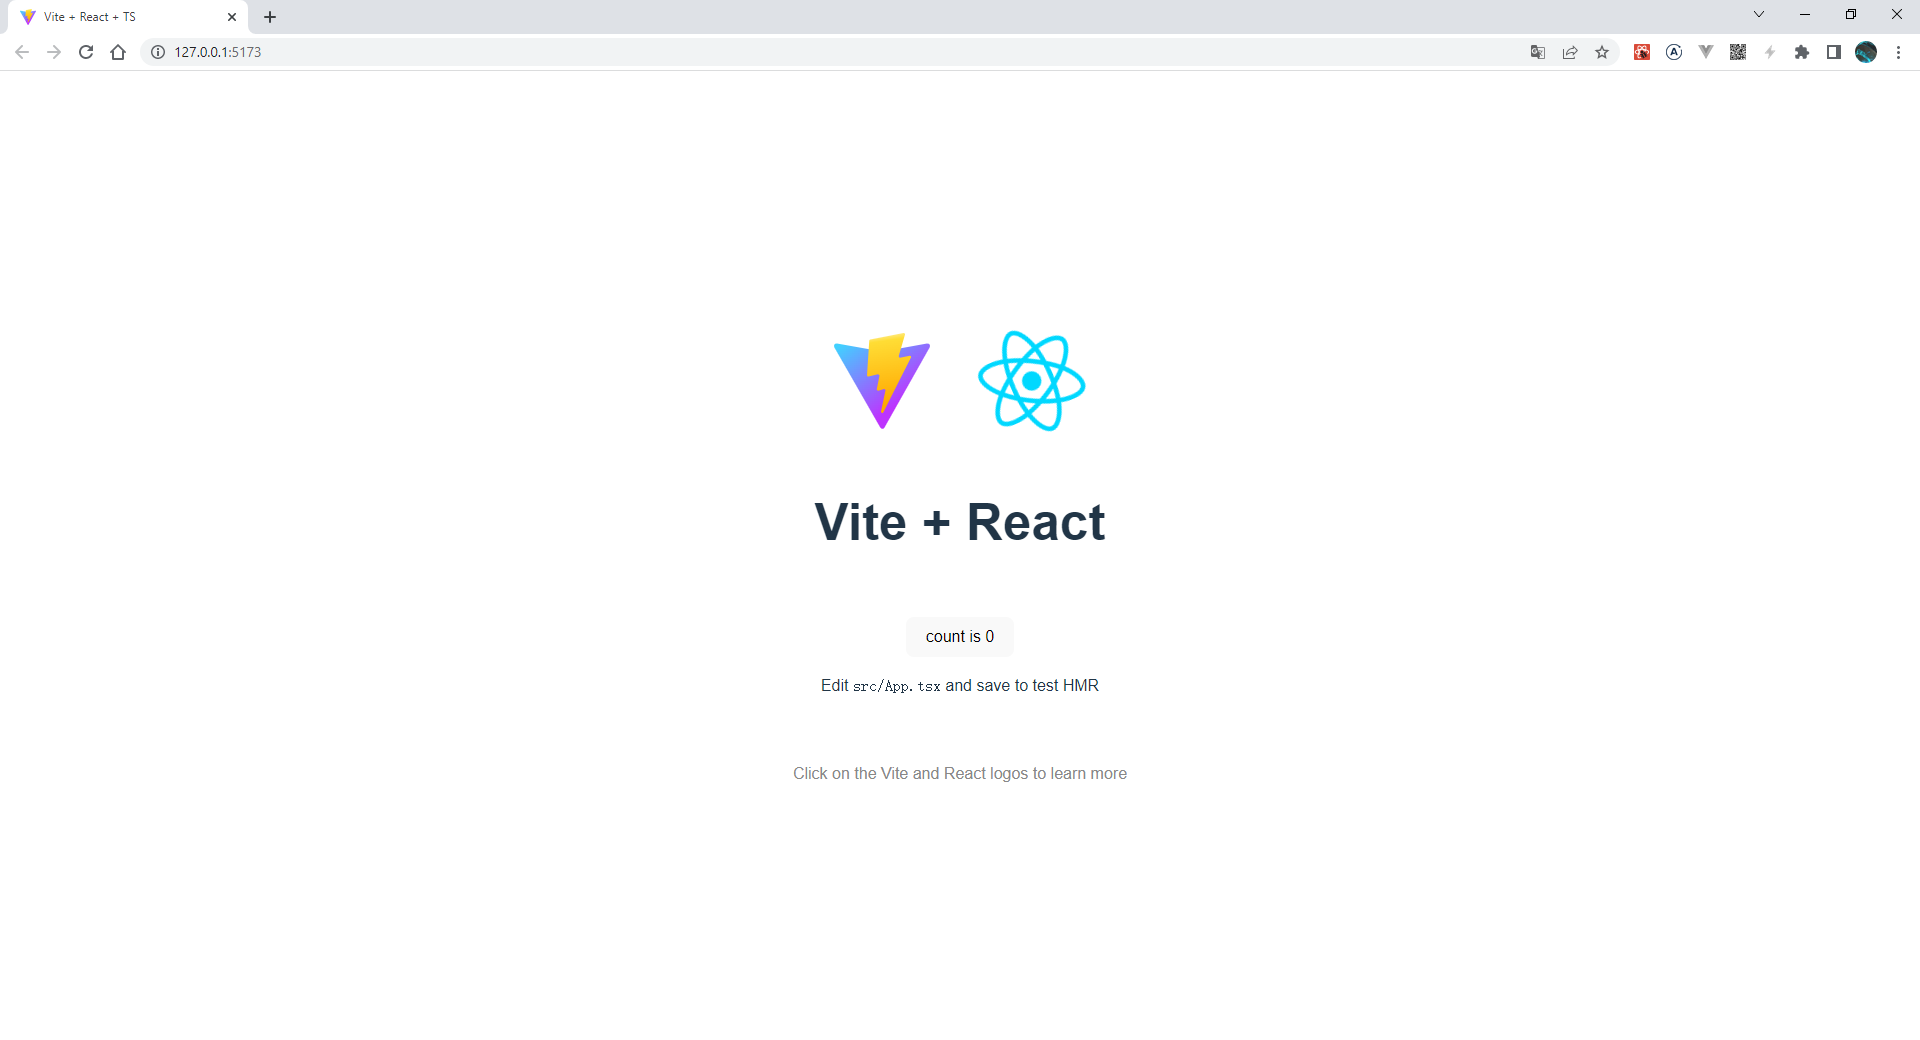Go to browser home page icon
This screenshot has width=1920, height=1040.
pyautogui.click(x=118, y=52)
